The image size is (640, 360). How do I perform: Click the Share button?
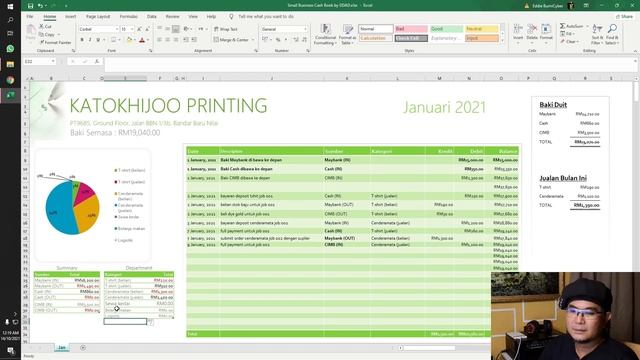pos(625,17)
